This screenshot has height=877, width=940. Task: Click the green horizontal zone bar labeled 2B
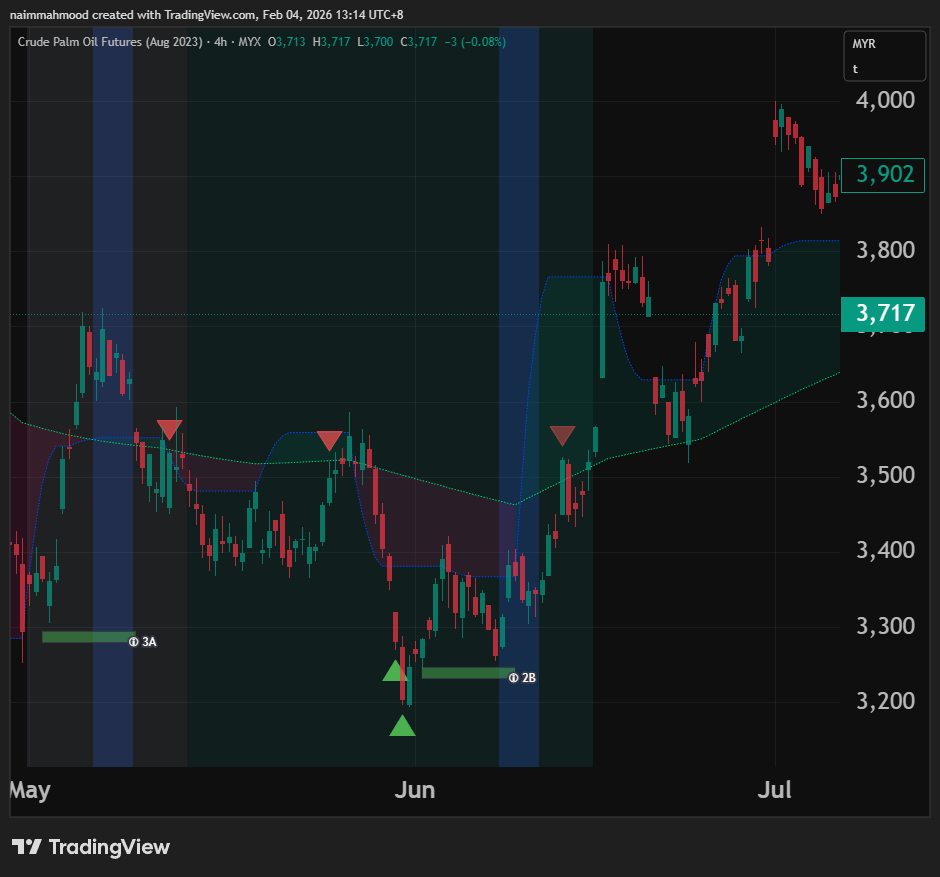[x=465, y=673]
